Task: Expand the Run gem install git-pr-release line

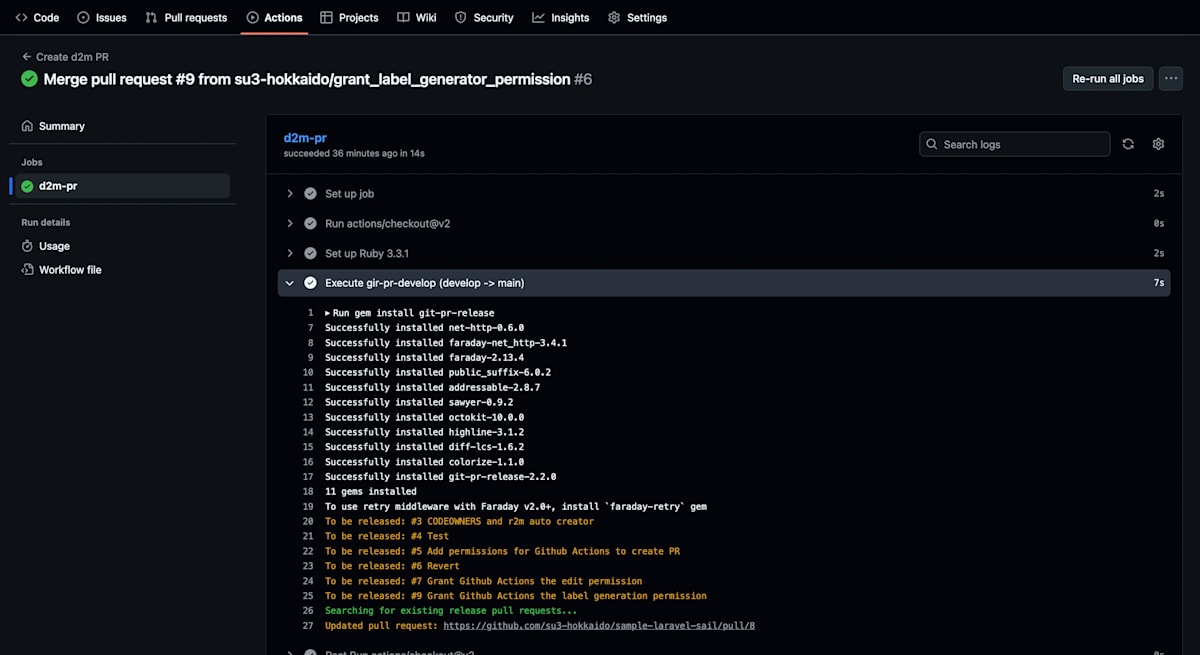Action: click(x=409, y=313)
